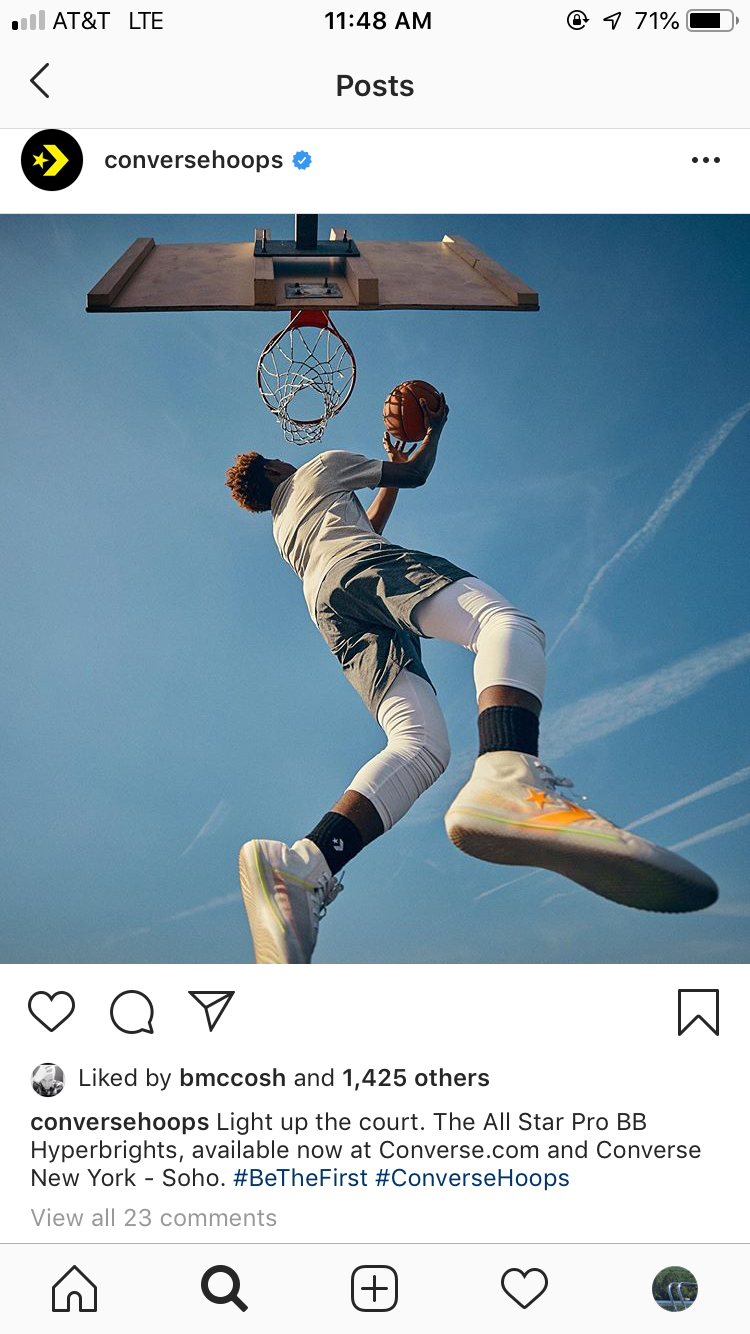Open comments via the speech bubble icon
Viewport: 750px width, 1334px height.
132,1011
